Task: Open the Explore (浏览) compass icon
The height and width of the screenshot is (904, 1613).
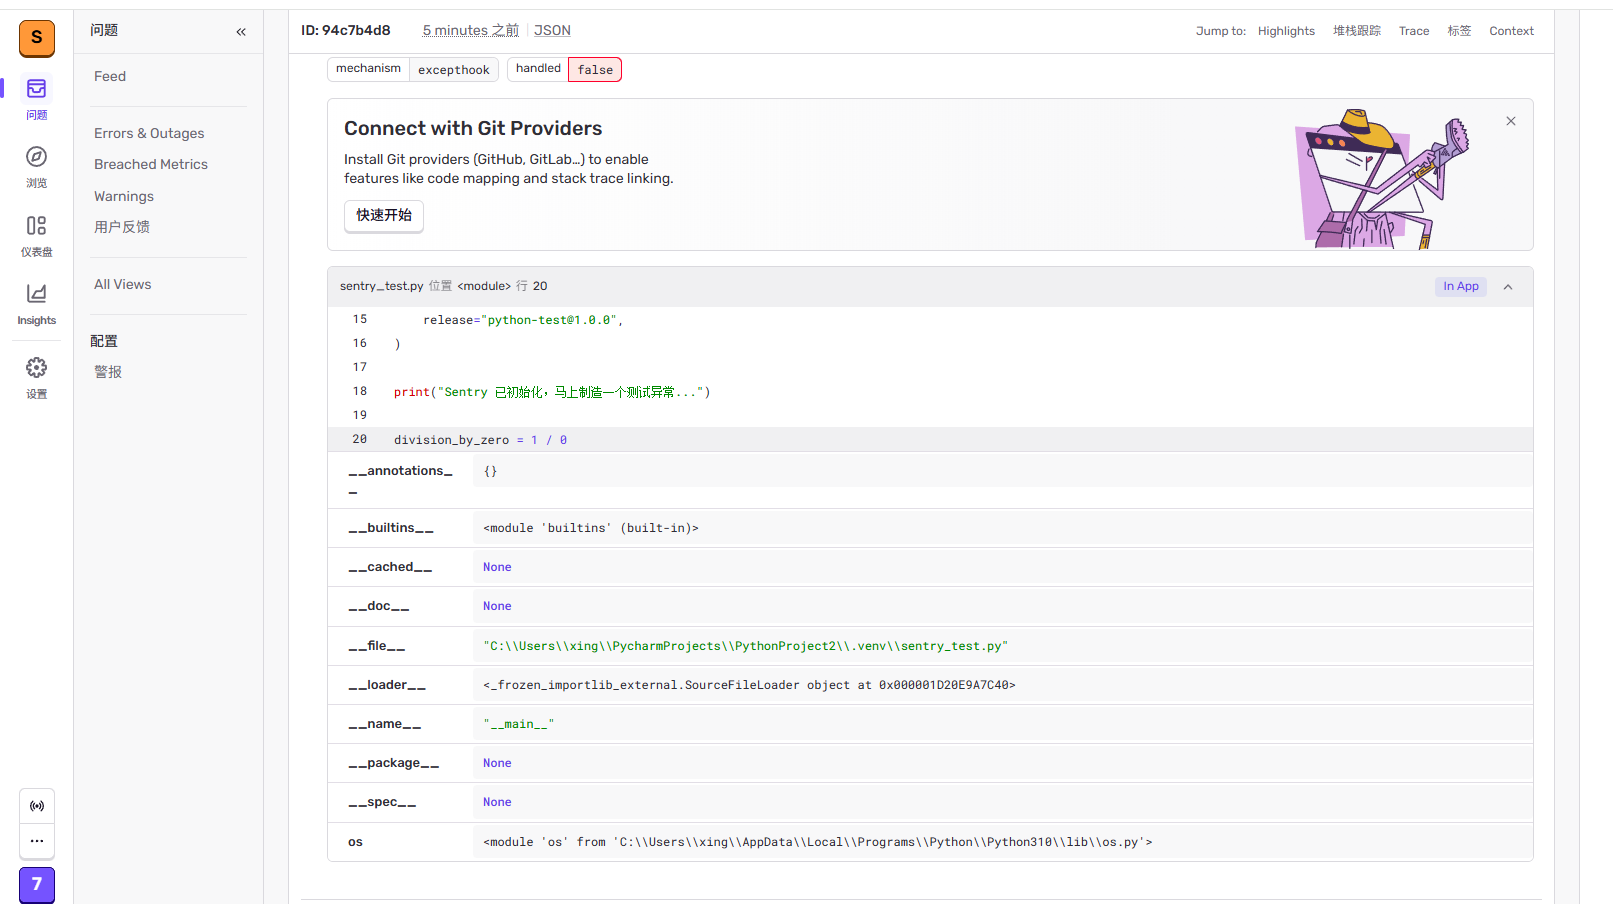Action: pos(36,157)
